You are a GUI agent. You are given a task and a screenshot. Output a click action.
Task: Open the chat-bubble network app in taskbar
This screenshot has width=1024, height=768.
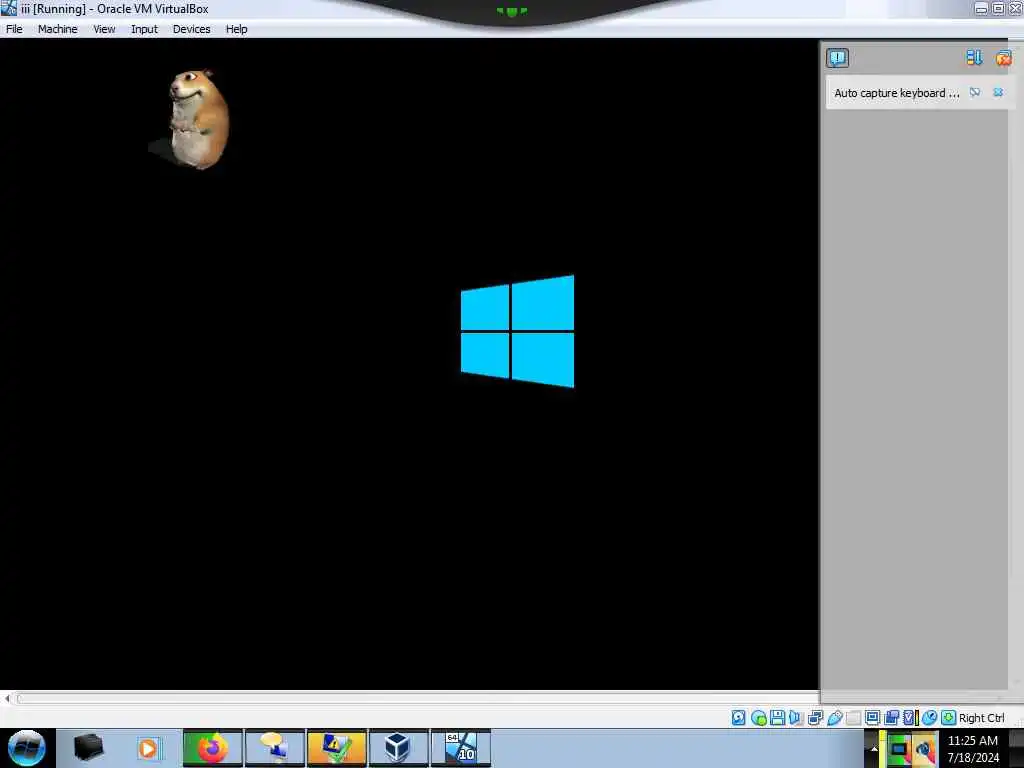tap(274, 748)
